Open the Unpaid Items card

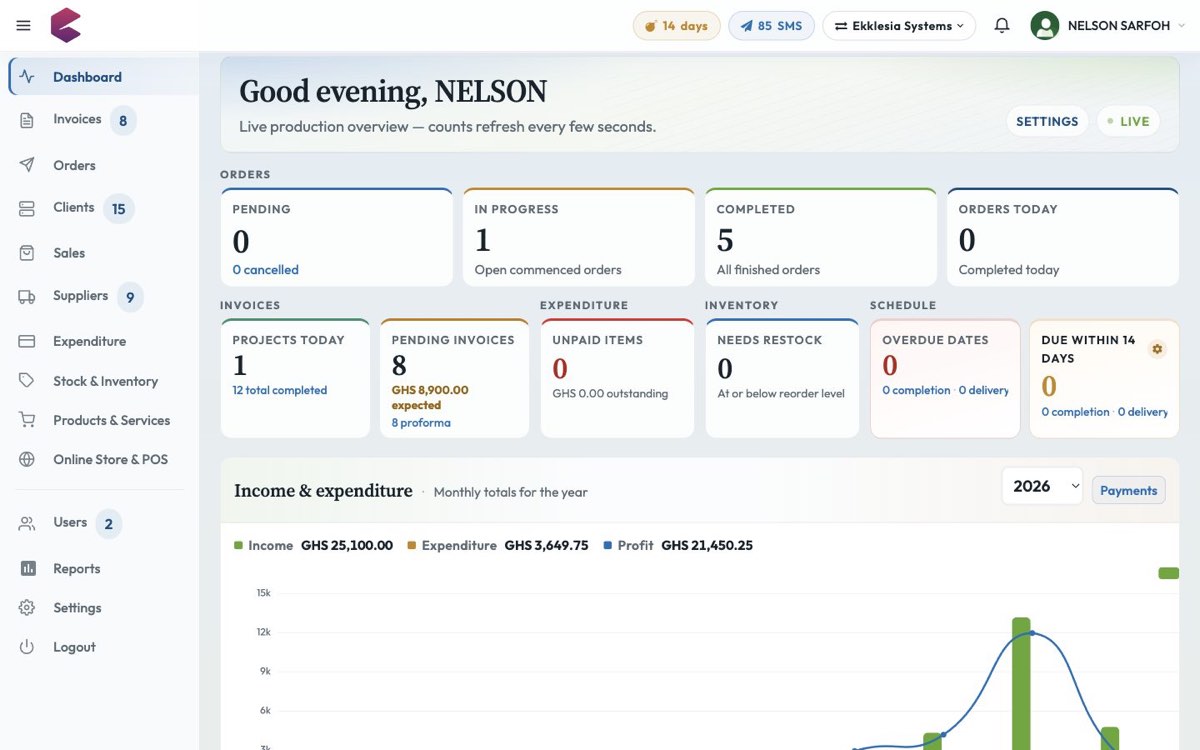pyautogui.click(x=617, y=378)
